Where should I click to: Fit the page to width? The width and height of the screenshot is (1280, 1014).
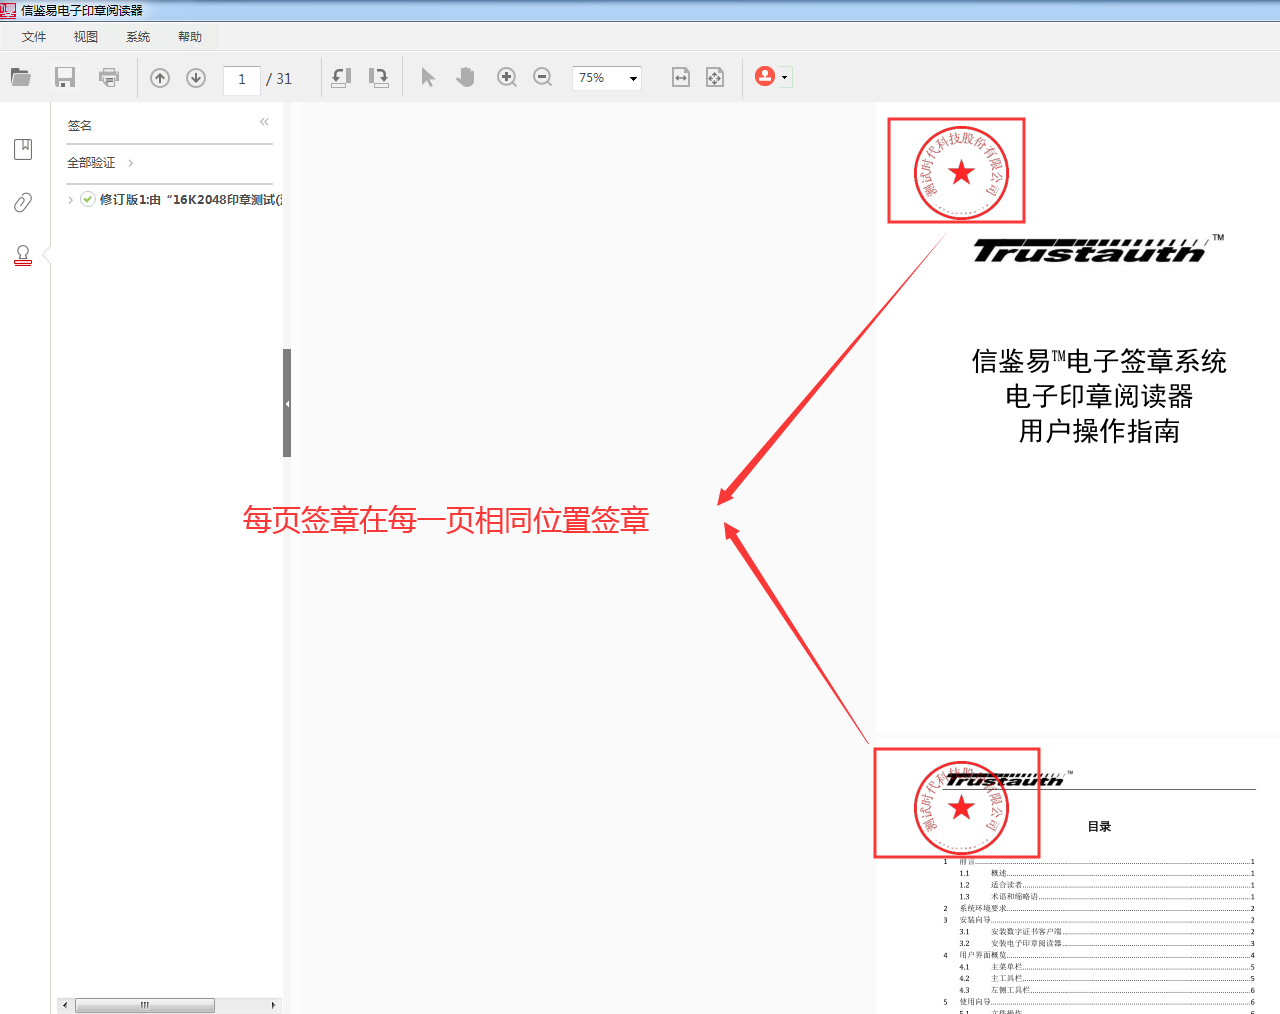click(681, 77)
